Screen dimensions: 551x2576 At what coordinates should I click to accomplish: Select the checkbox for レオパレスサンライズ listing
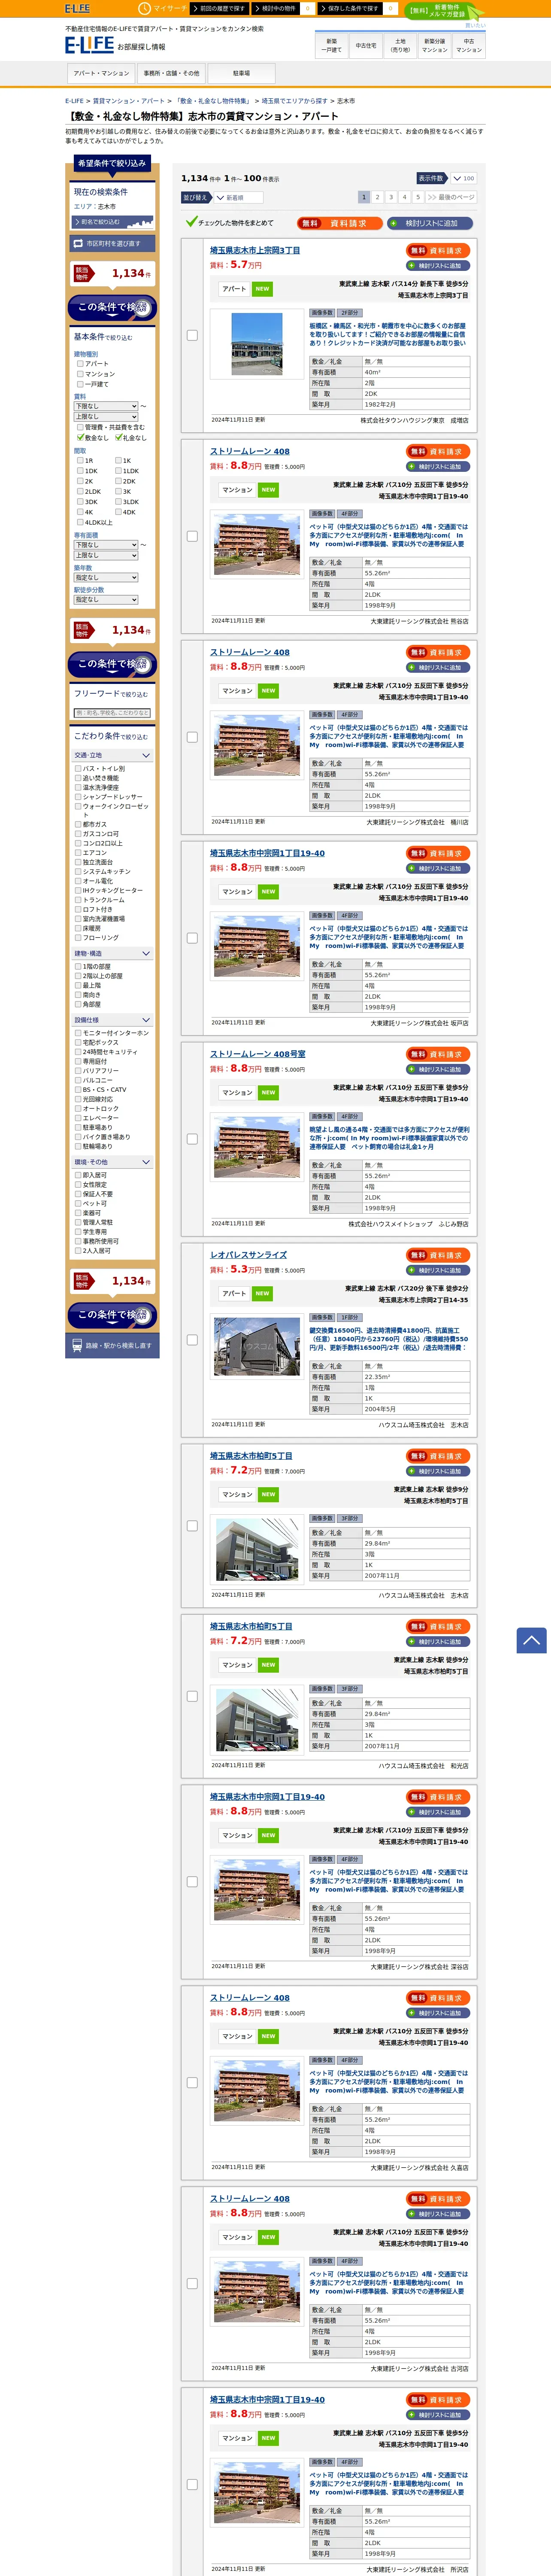coord(192,1340)
